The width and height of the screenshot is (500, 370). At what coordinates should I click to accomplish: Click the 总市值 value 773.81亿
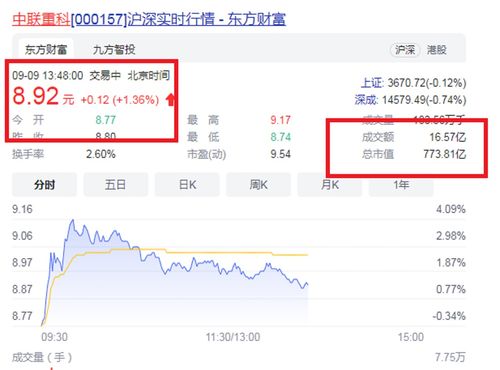coord(445,154)
